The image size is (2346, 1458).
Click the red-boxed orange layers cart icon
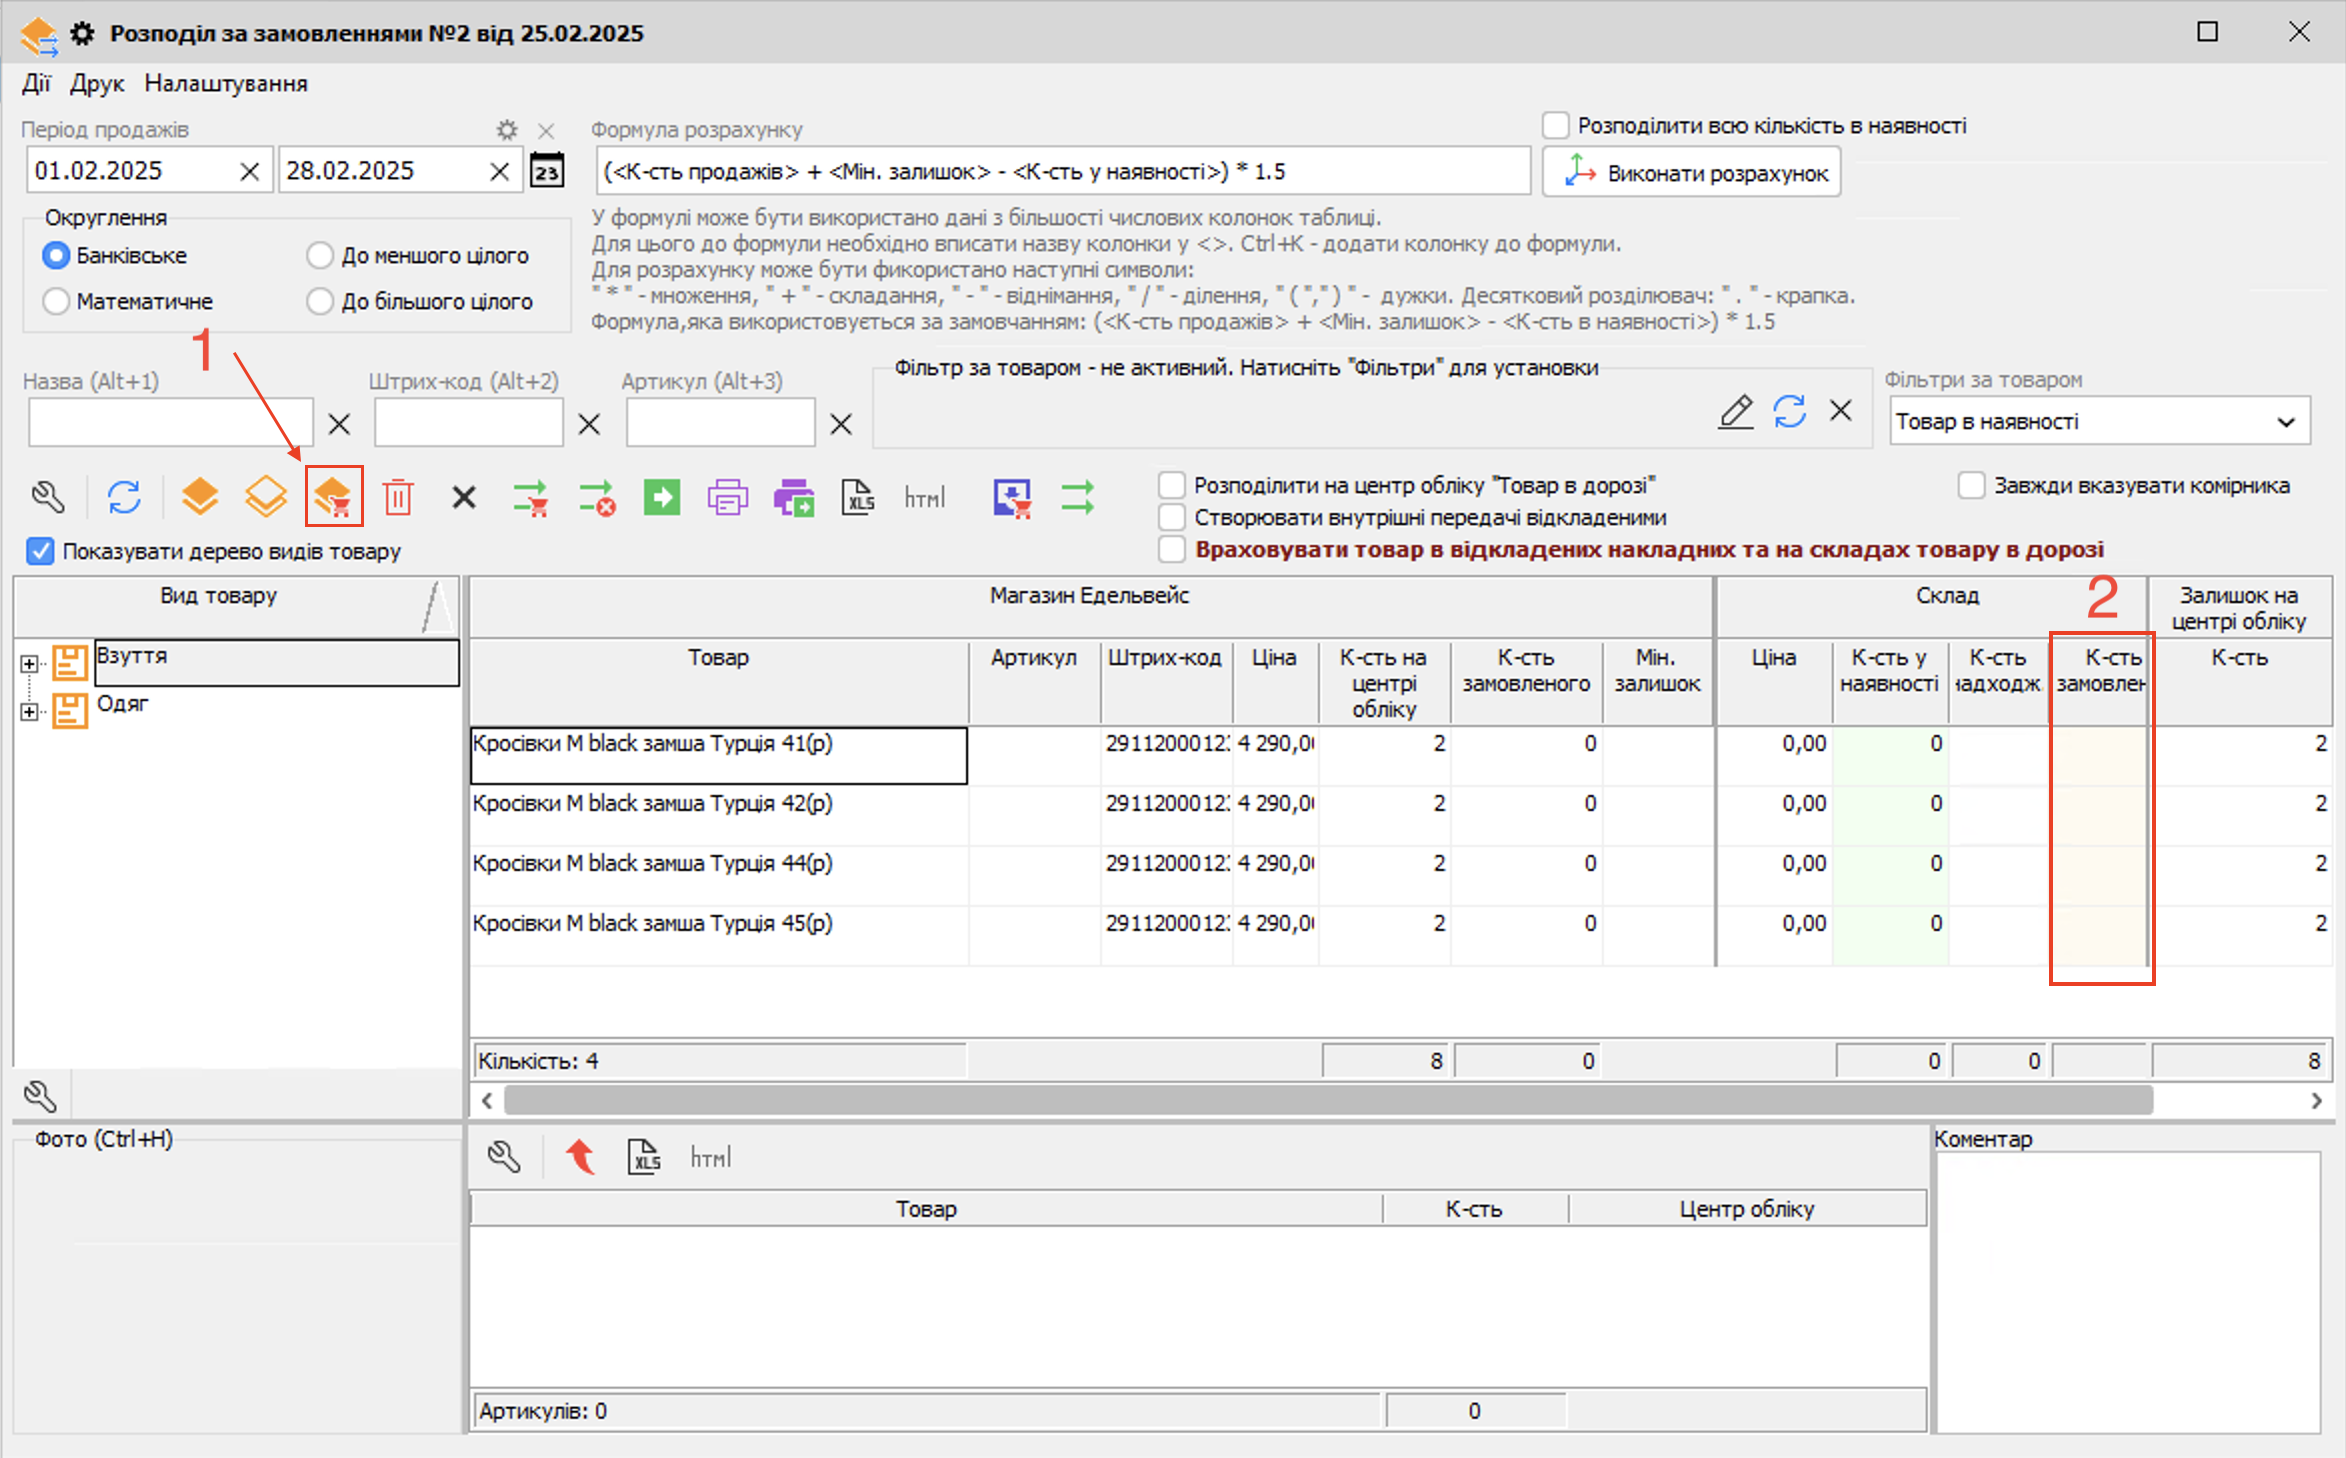(333, 497)
